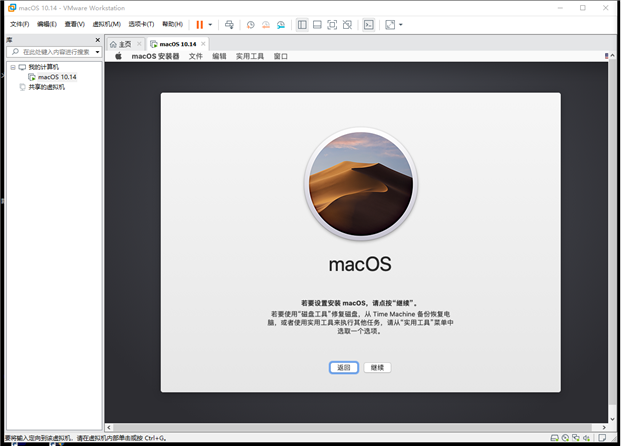The image size is (621, 446).
Task: Click the hard disk status icon
Action: click(x=555, y=438)
